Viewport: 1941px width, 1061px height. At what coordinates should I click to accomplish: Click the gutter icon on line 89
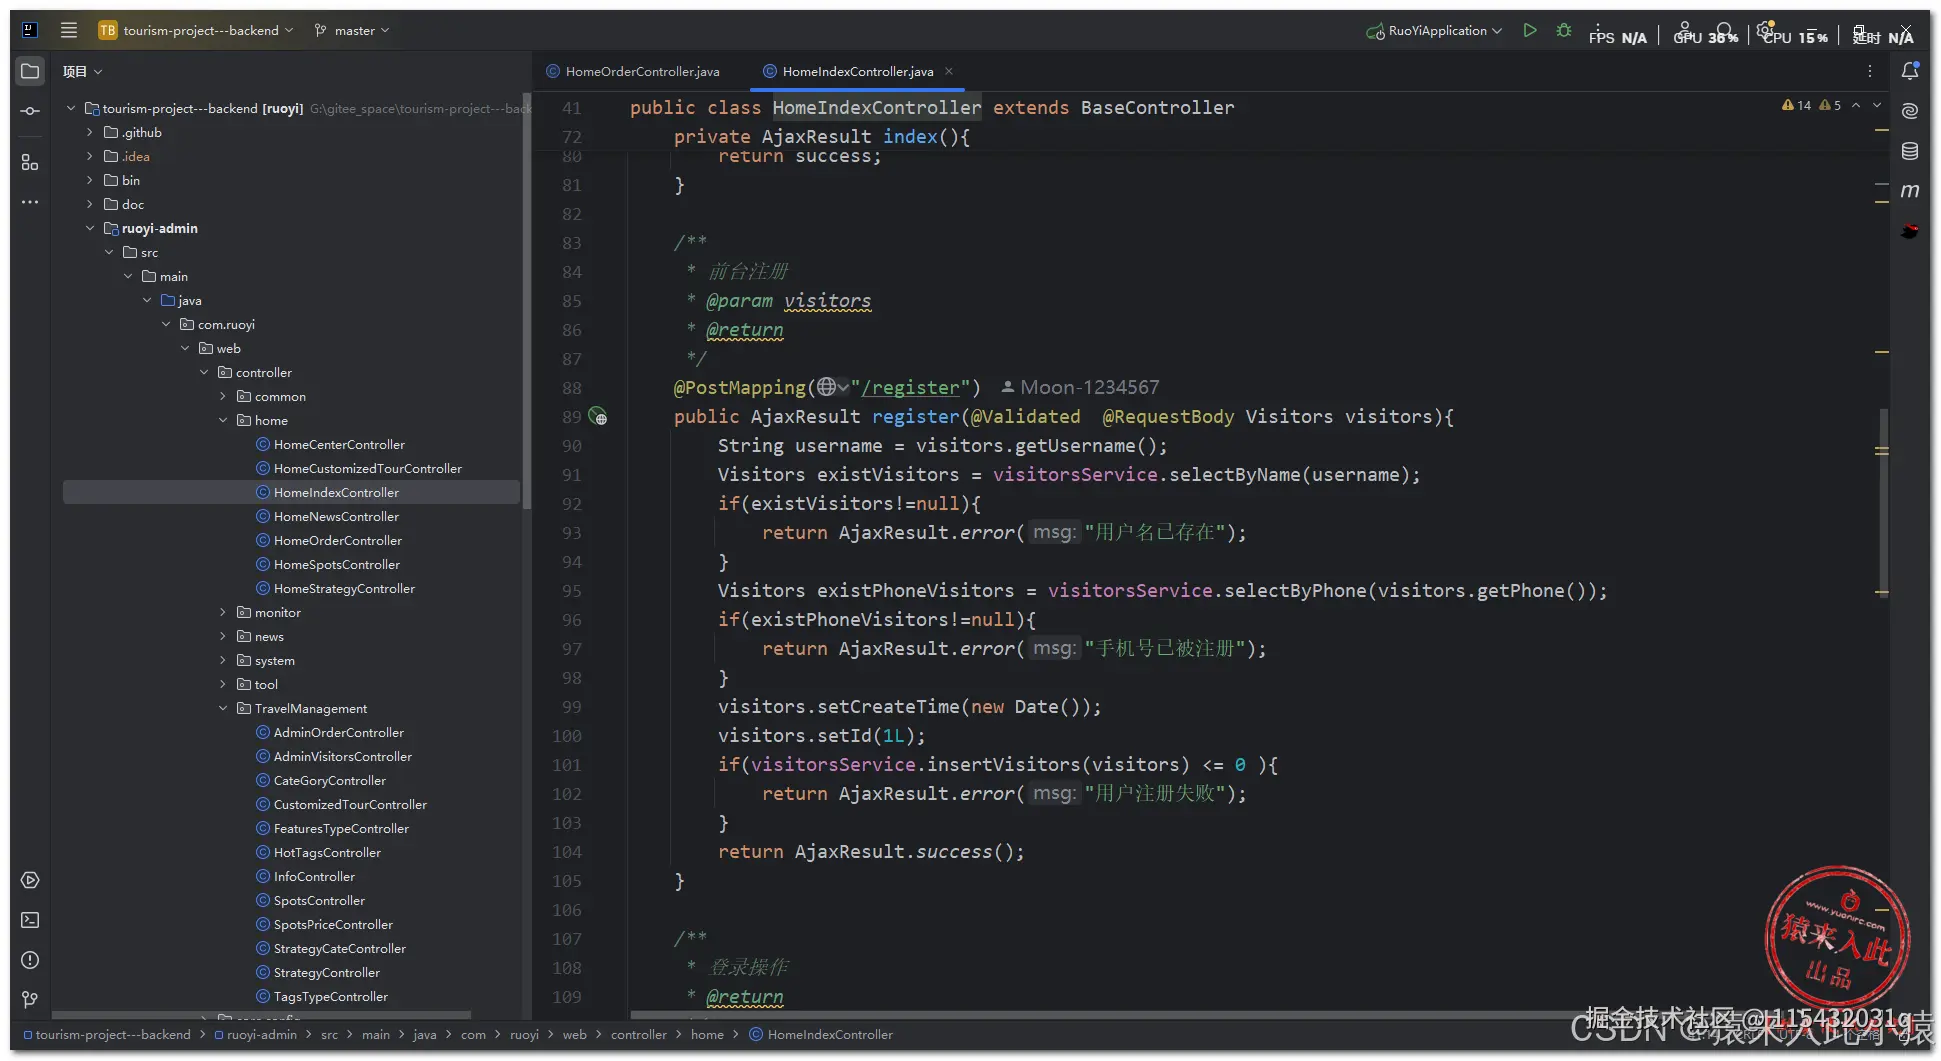coord(598,416)
